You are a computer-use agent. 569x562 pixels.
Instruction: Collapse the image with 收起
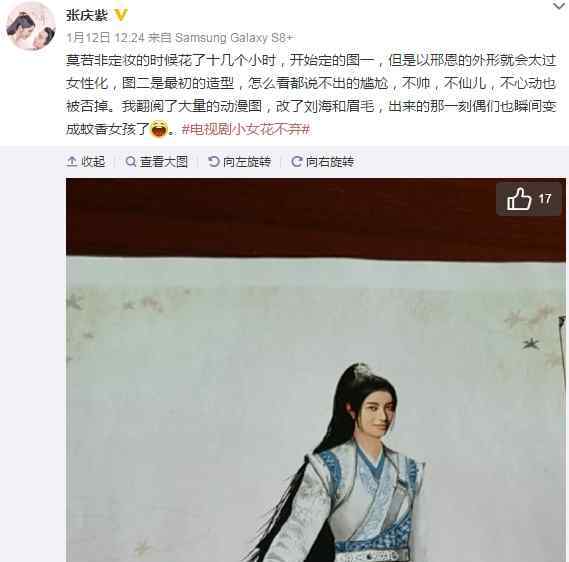pyautogui.click(x=86, y=161)
